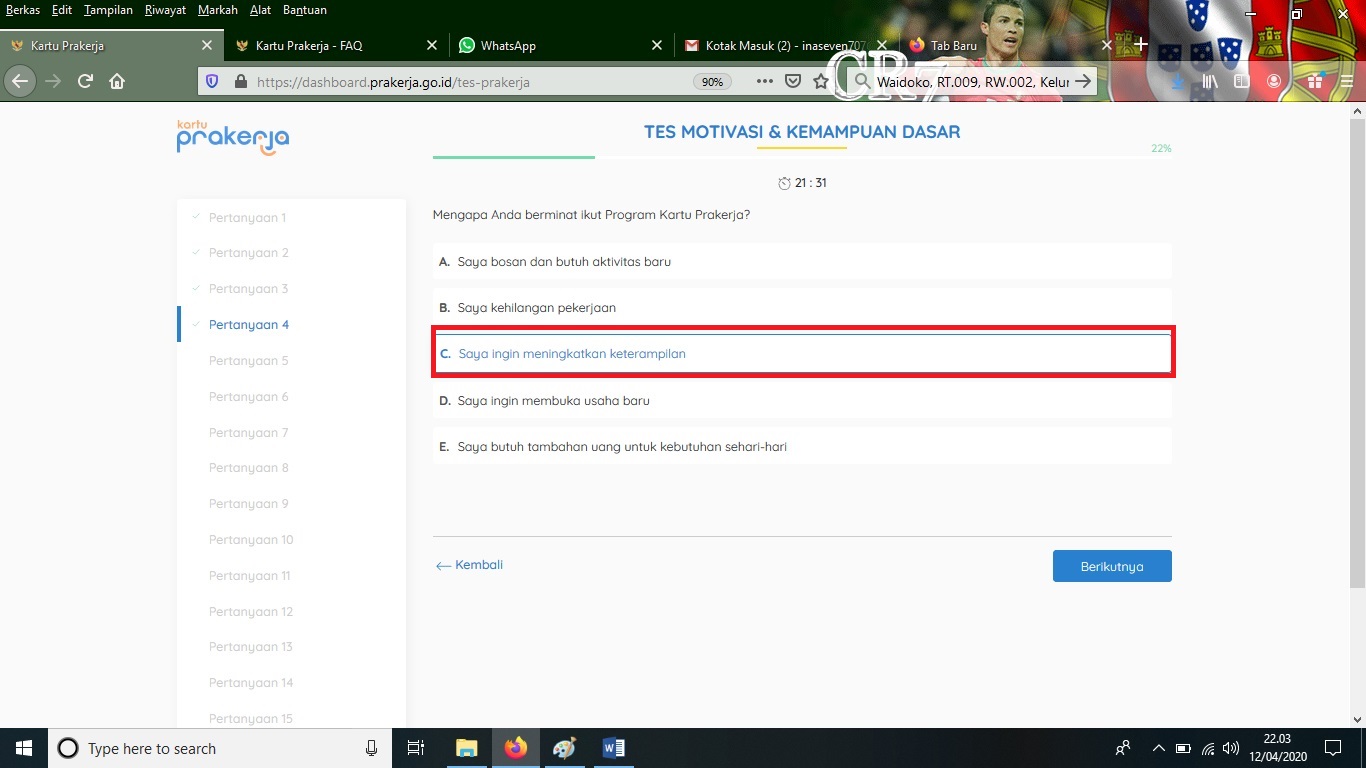Screen dimensions: 1366x768
Task: Open the Riwayat menu
Action: (165, 10)
